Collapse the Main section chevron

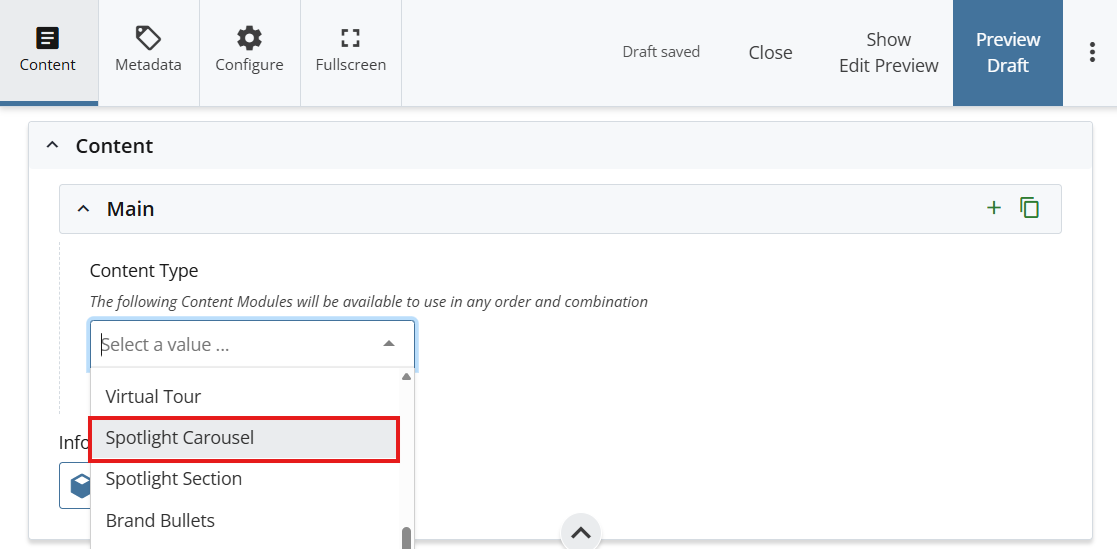point(84,209)
